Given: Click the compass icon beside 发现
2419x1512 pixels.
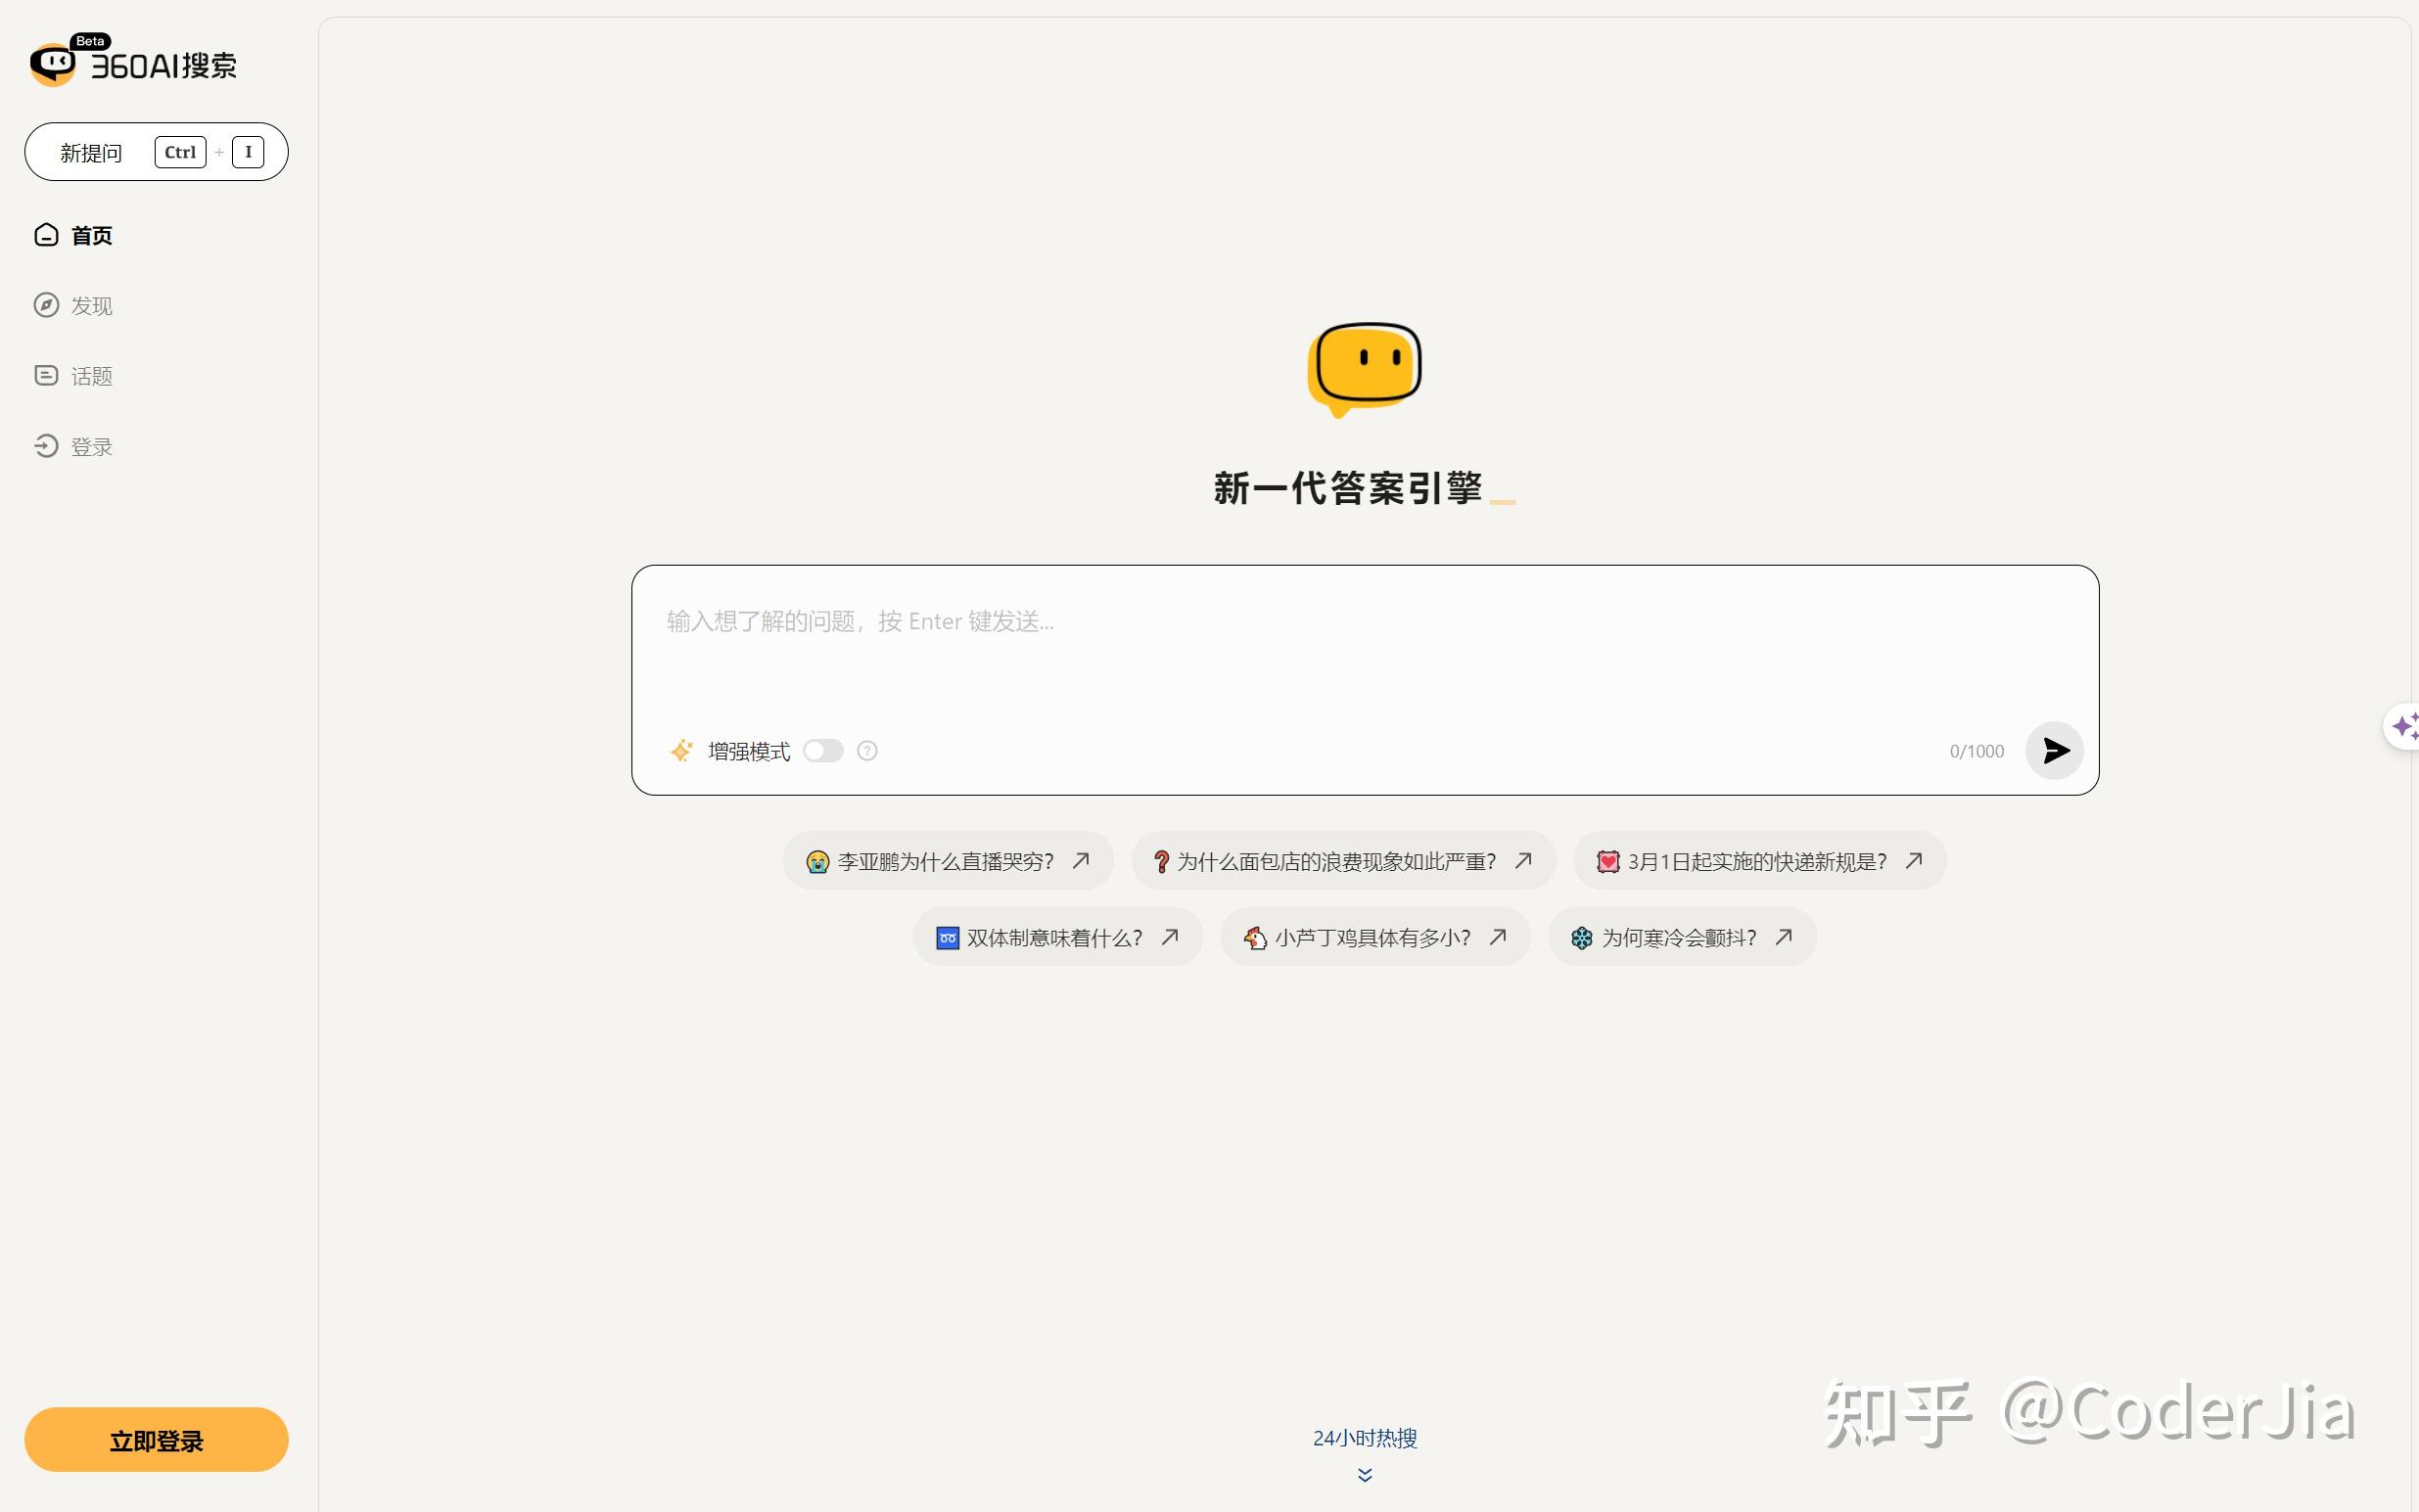Looking at the screenshot, I should [46, 305].
